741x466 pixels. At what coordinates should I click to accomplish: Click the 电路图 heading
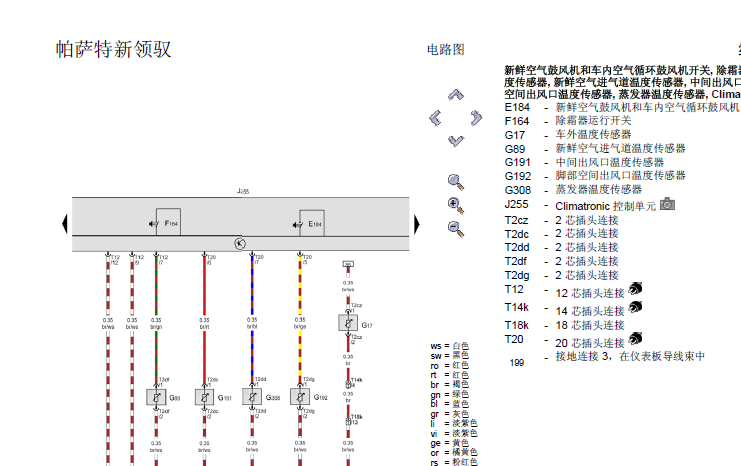click(x=446, y=50)
